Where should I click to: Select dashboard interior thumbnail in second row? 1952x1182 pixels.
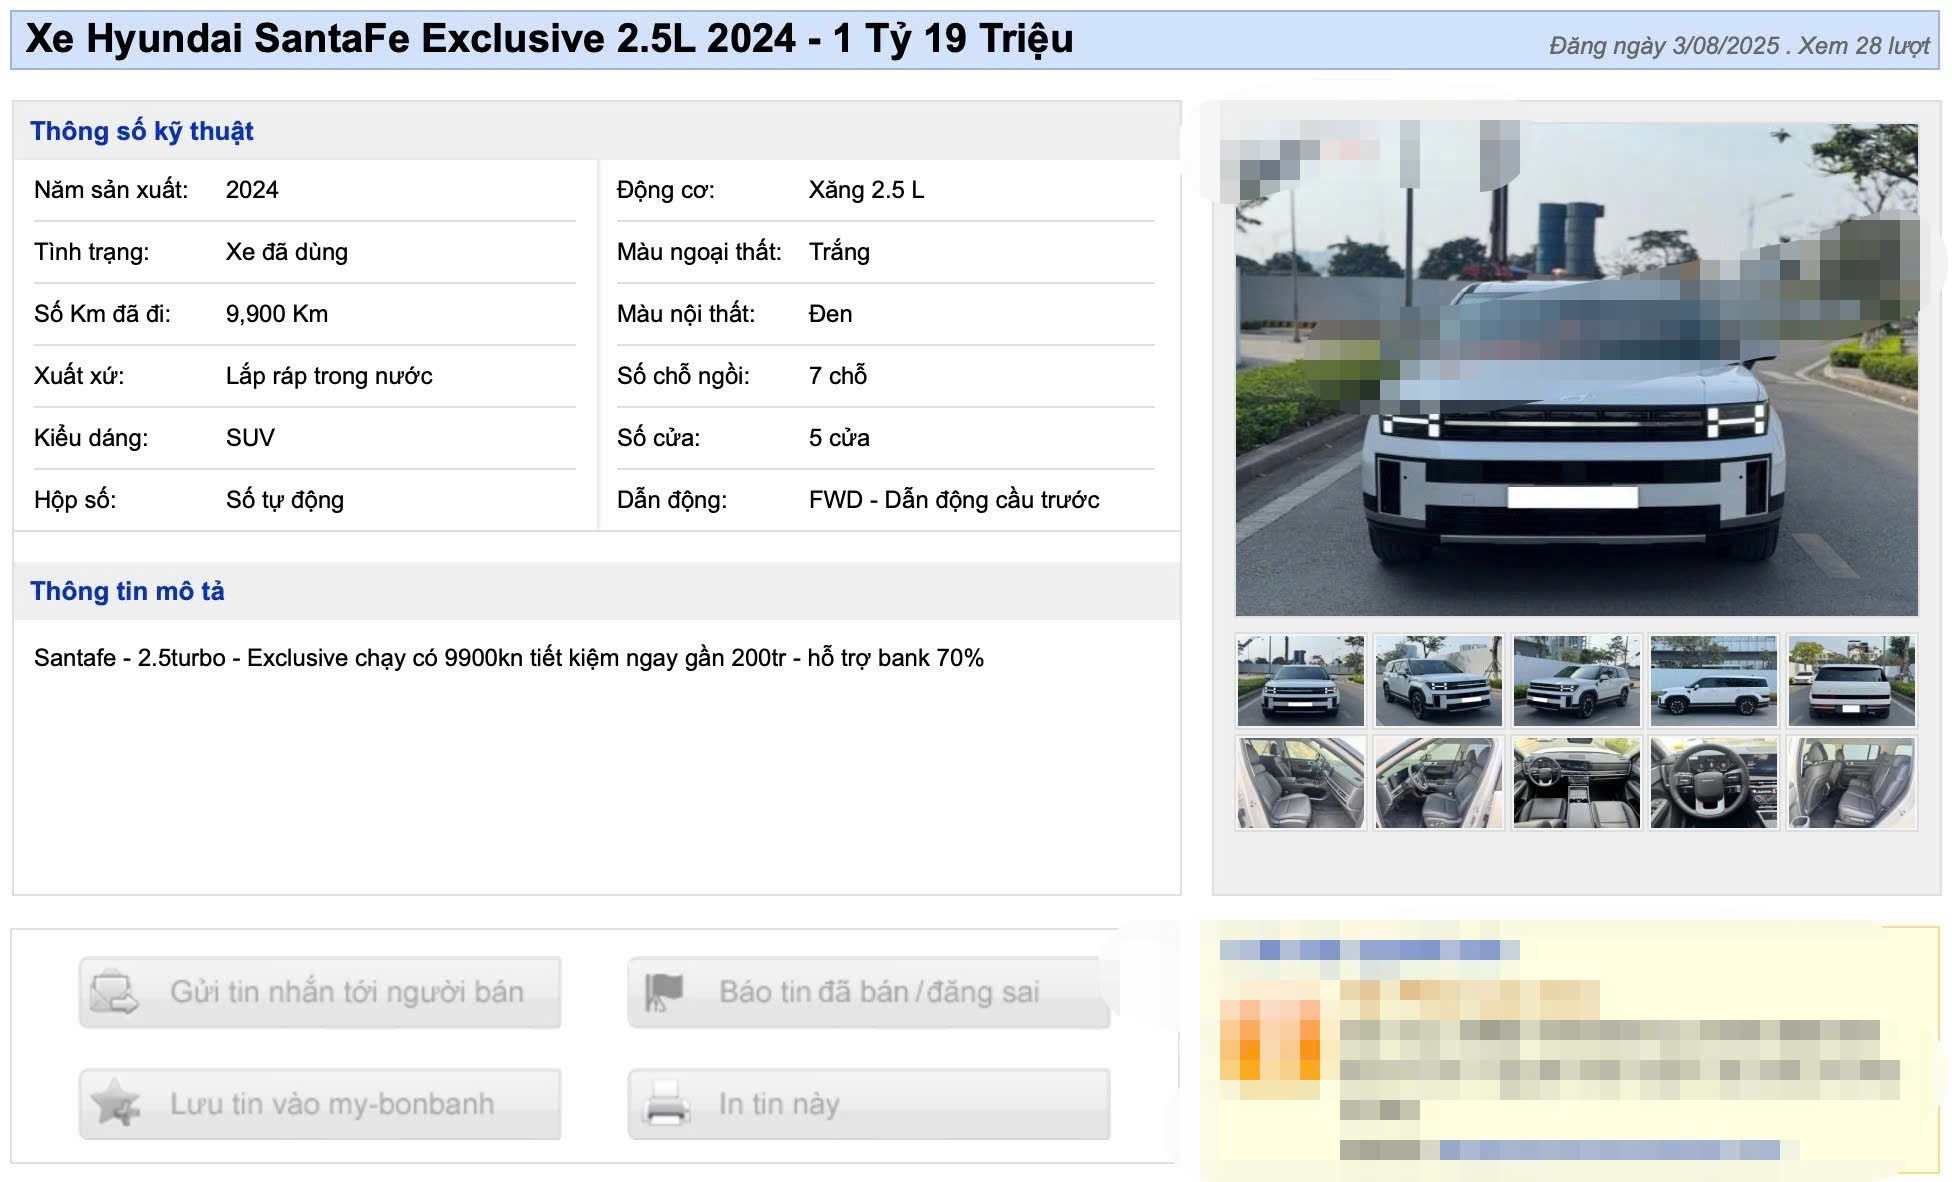tap(1576, 783)
